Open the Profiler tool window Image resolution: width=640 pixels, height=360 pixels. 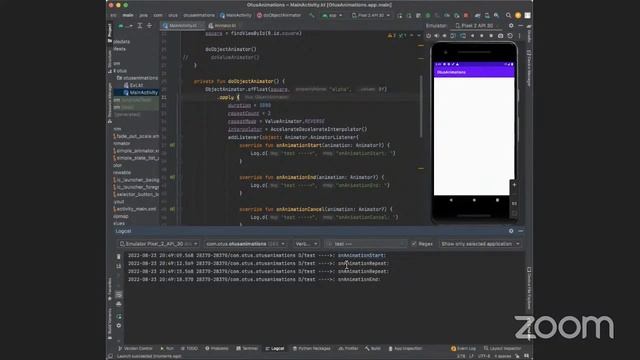tap(348, 348)
